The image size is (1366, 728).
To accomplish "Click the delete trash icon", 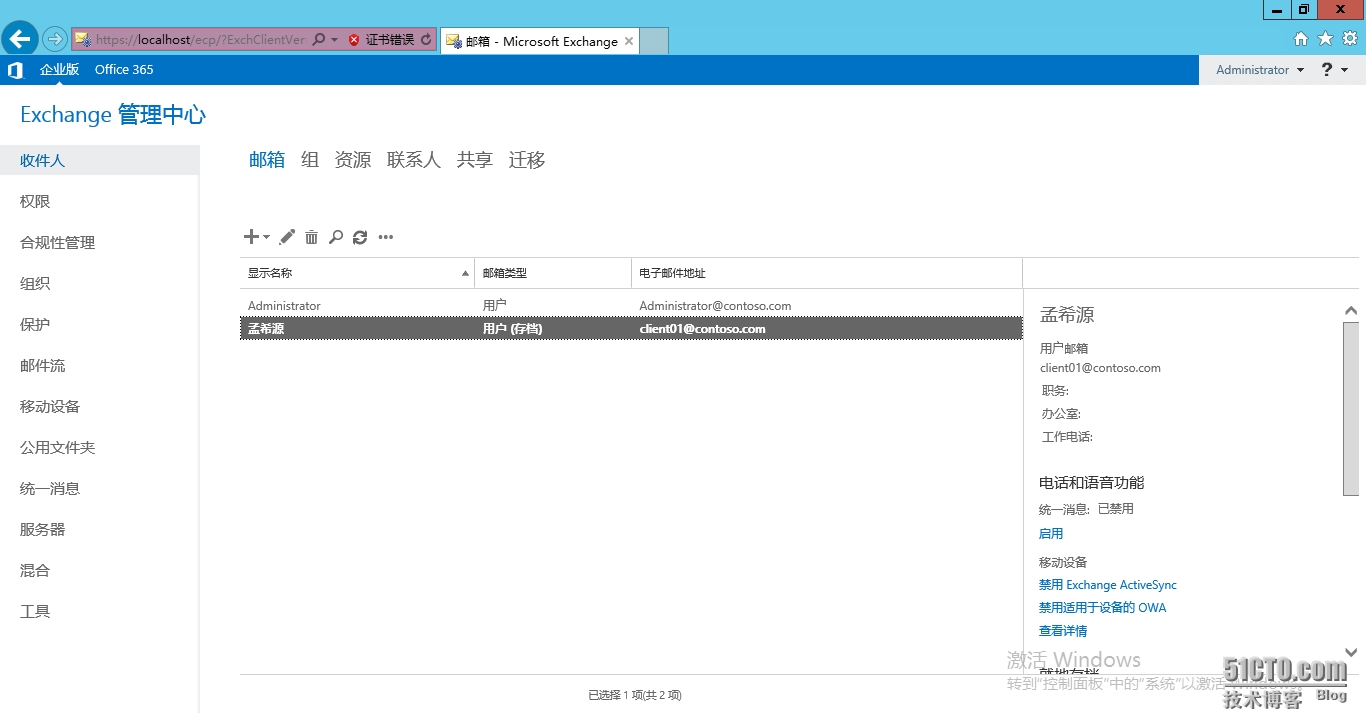I will tap(311, 237).
